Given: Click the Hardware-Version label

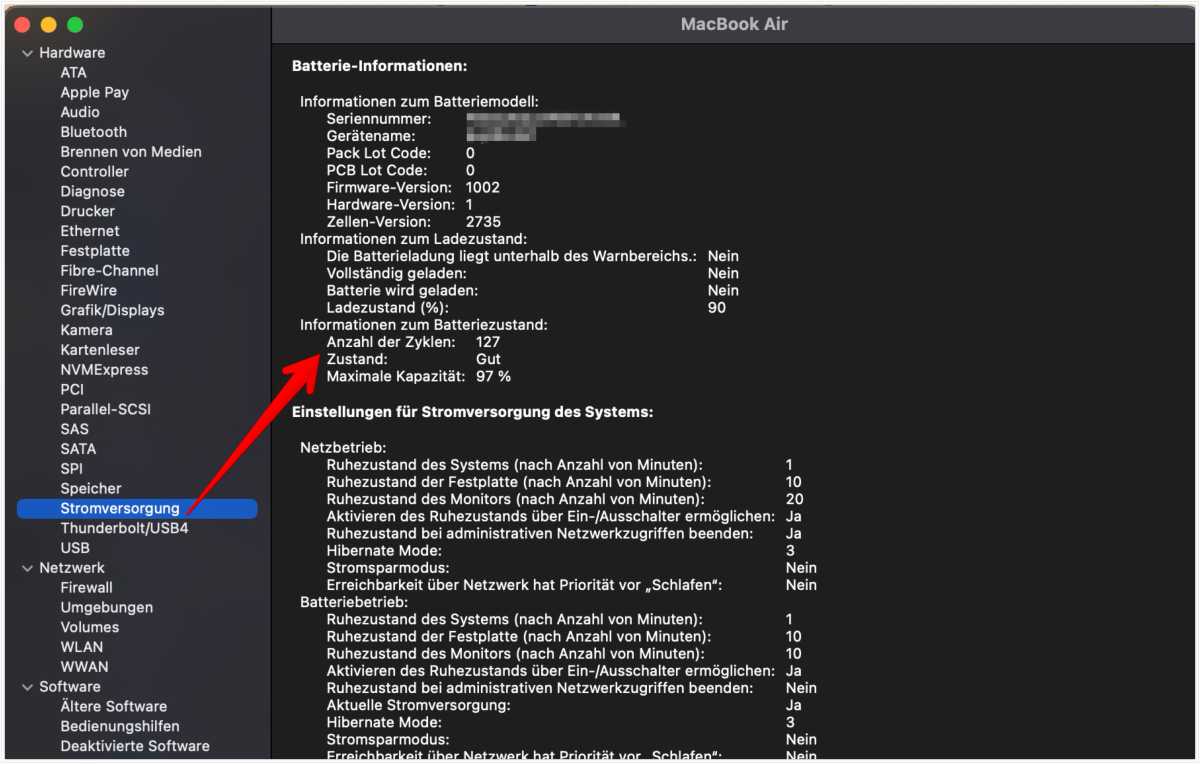Looking at the screenshot, I should pyautogui.click(x=390, y=204).
